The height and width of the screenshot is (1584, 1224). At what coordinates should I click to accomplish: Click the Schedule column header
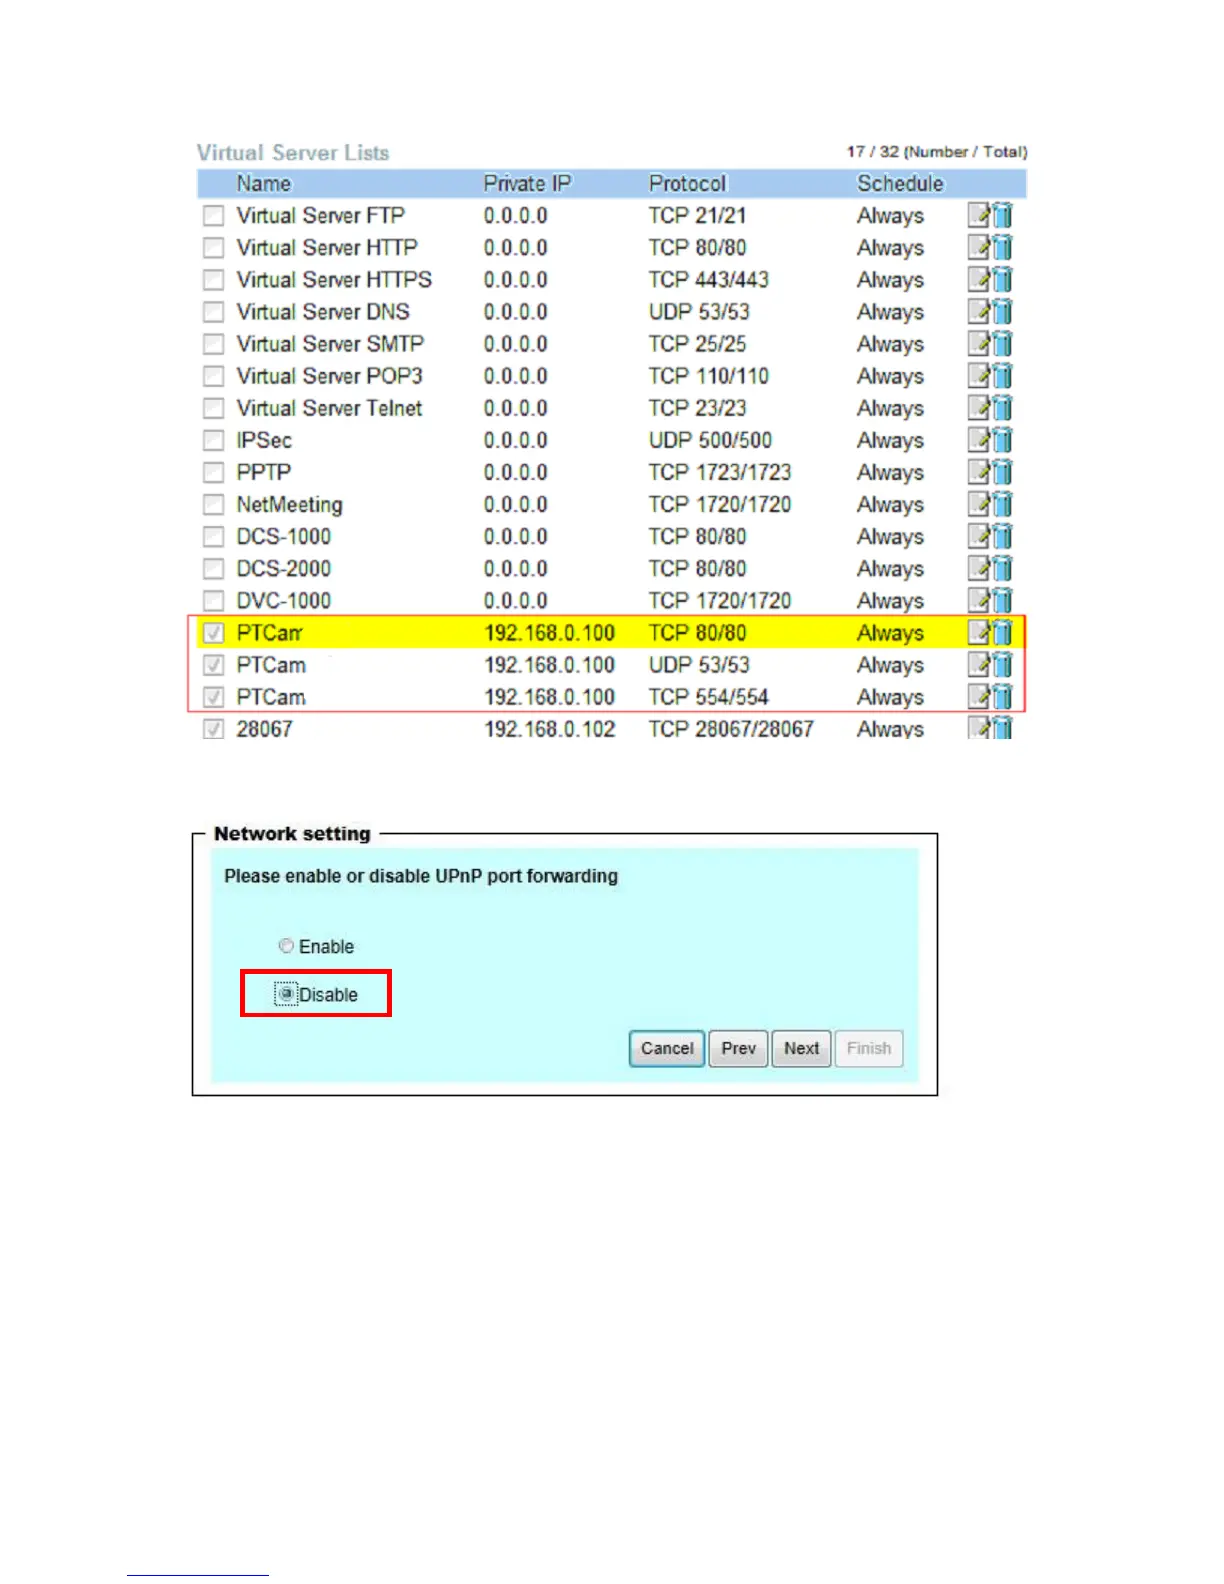(x=900, y=183)
